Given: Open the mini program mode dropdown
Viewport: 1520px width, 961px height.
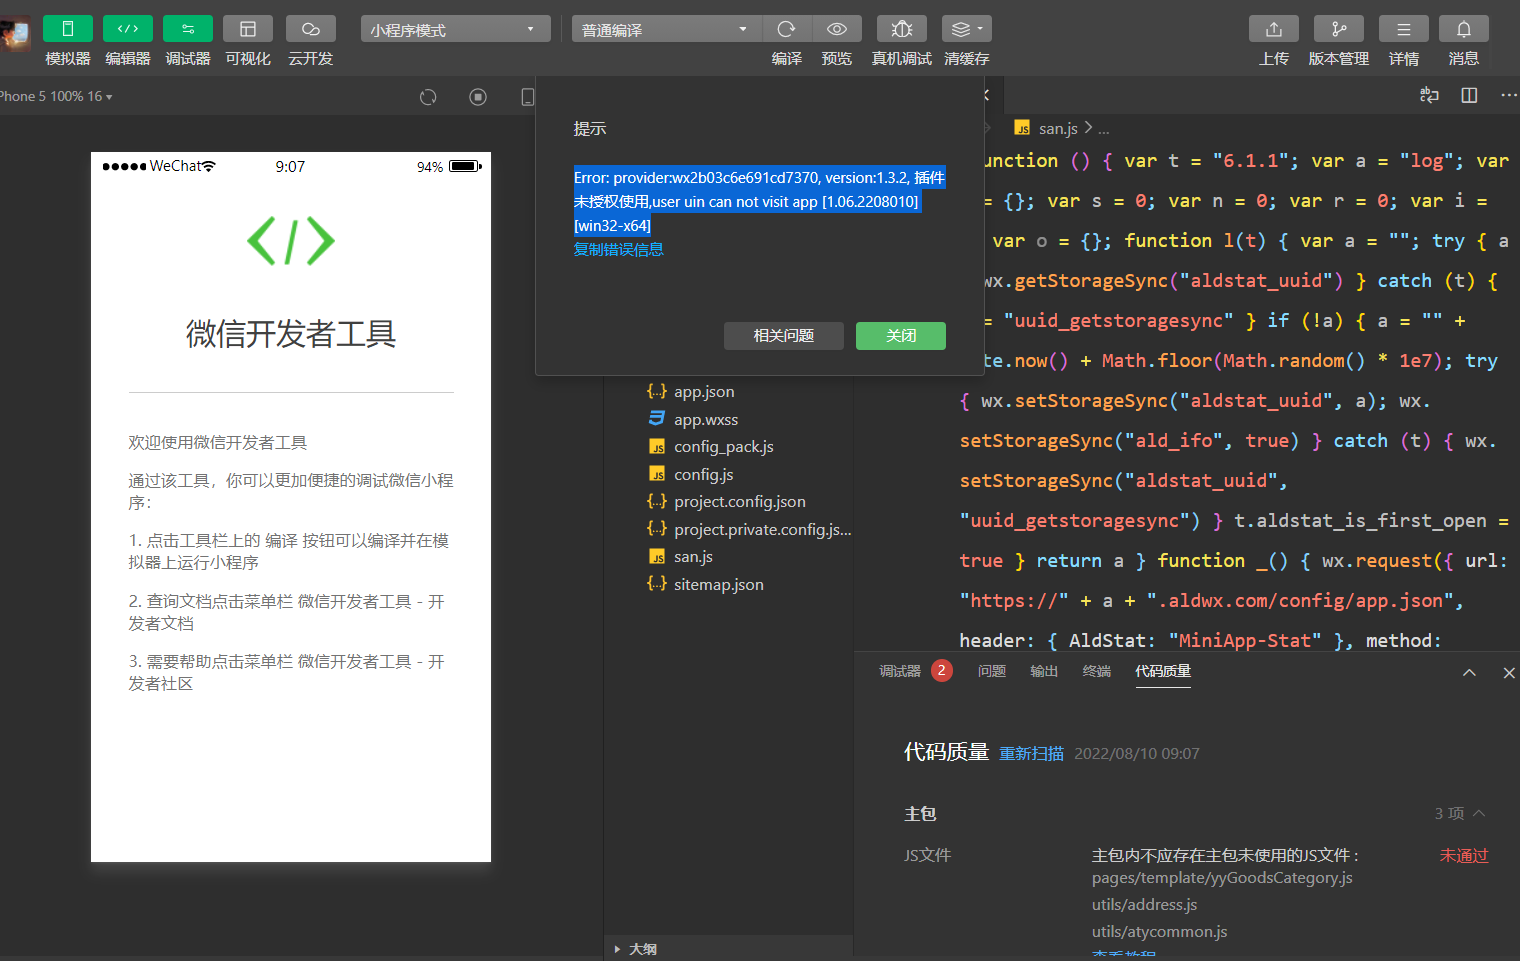Looking at the screenshot, I should 455,30.
